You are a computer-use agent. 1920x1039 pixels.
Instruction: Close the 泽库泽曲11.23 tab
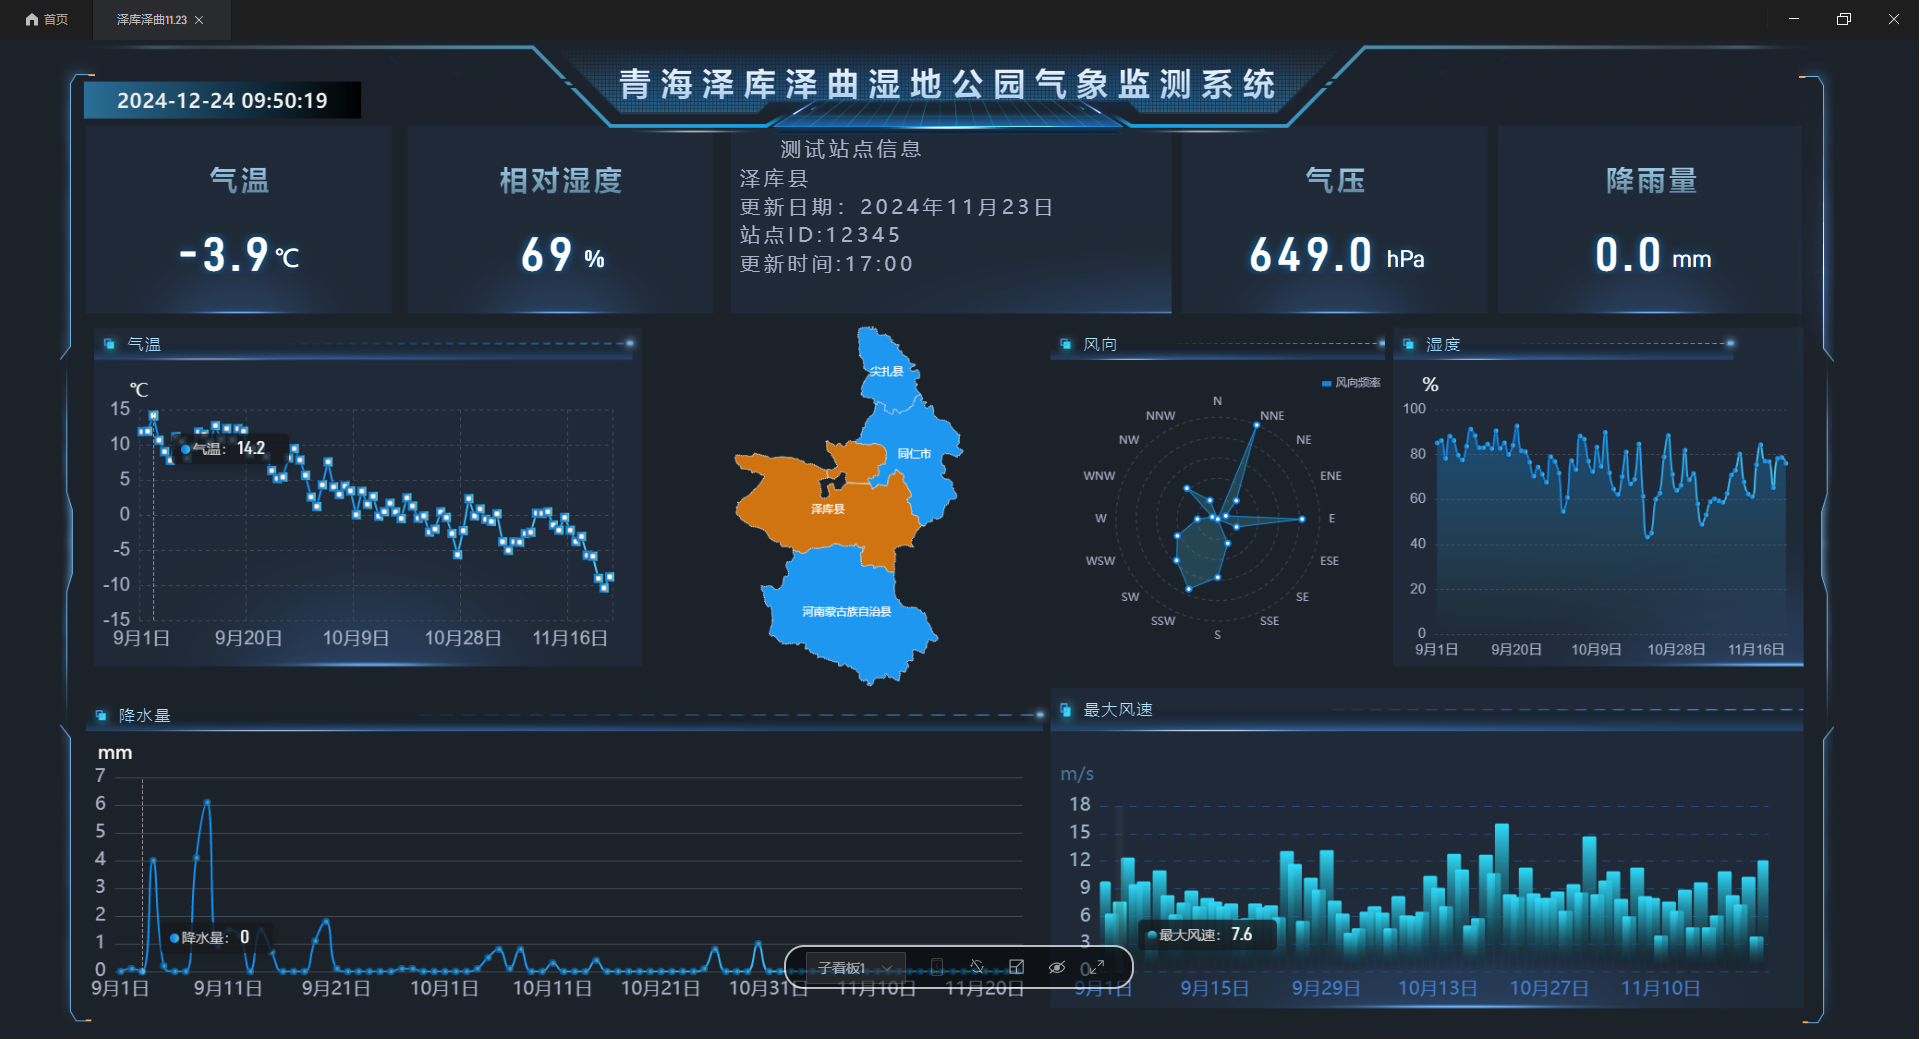[x=199, y=19]
